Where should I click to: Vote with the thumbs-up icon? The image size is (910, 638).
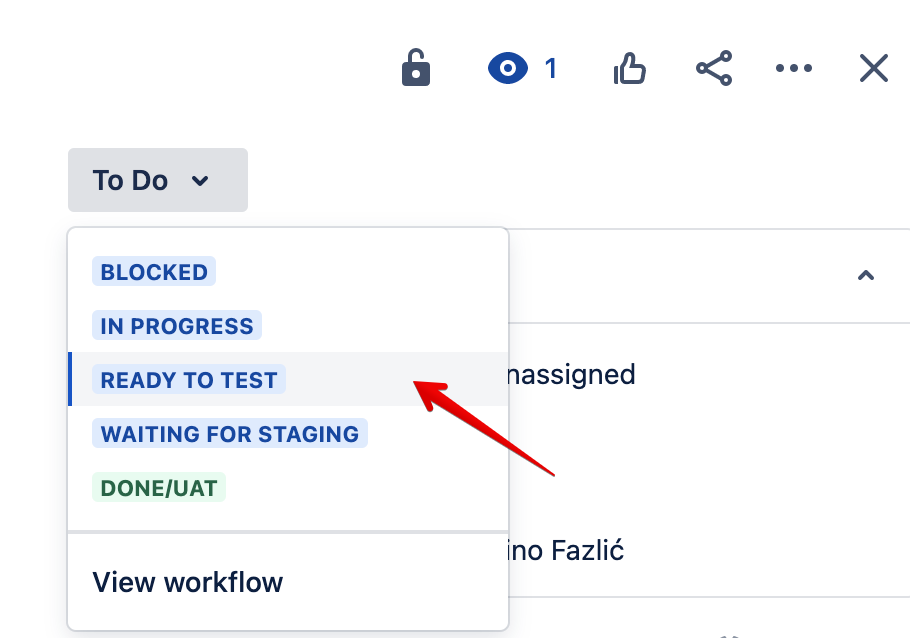click(629, 69)
